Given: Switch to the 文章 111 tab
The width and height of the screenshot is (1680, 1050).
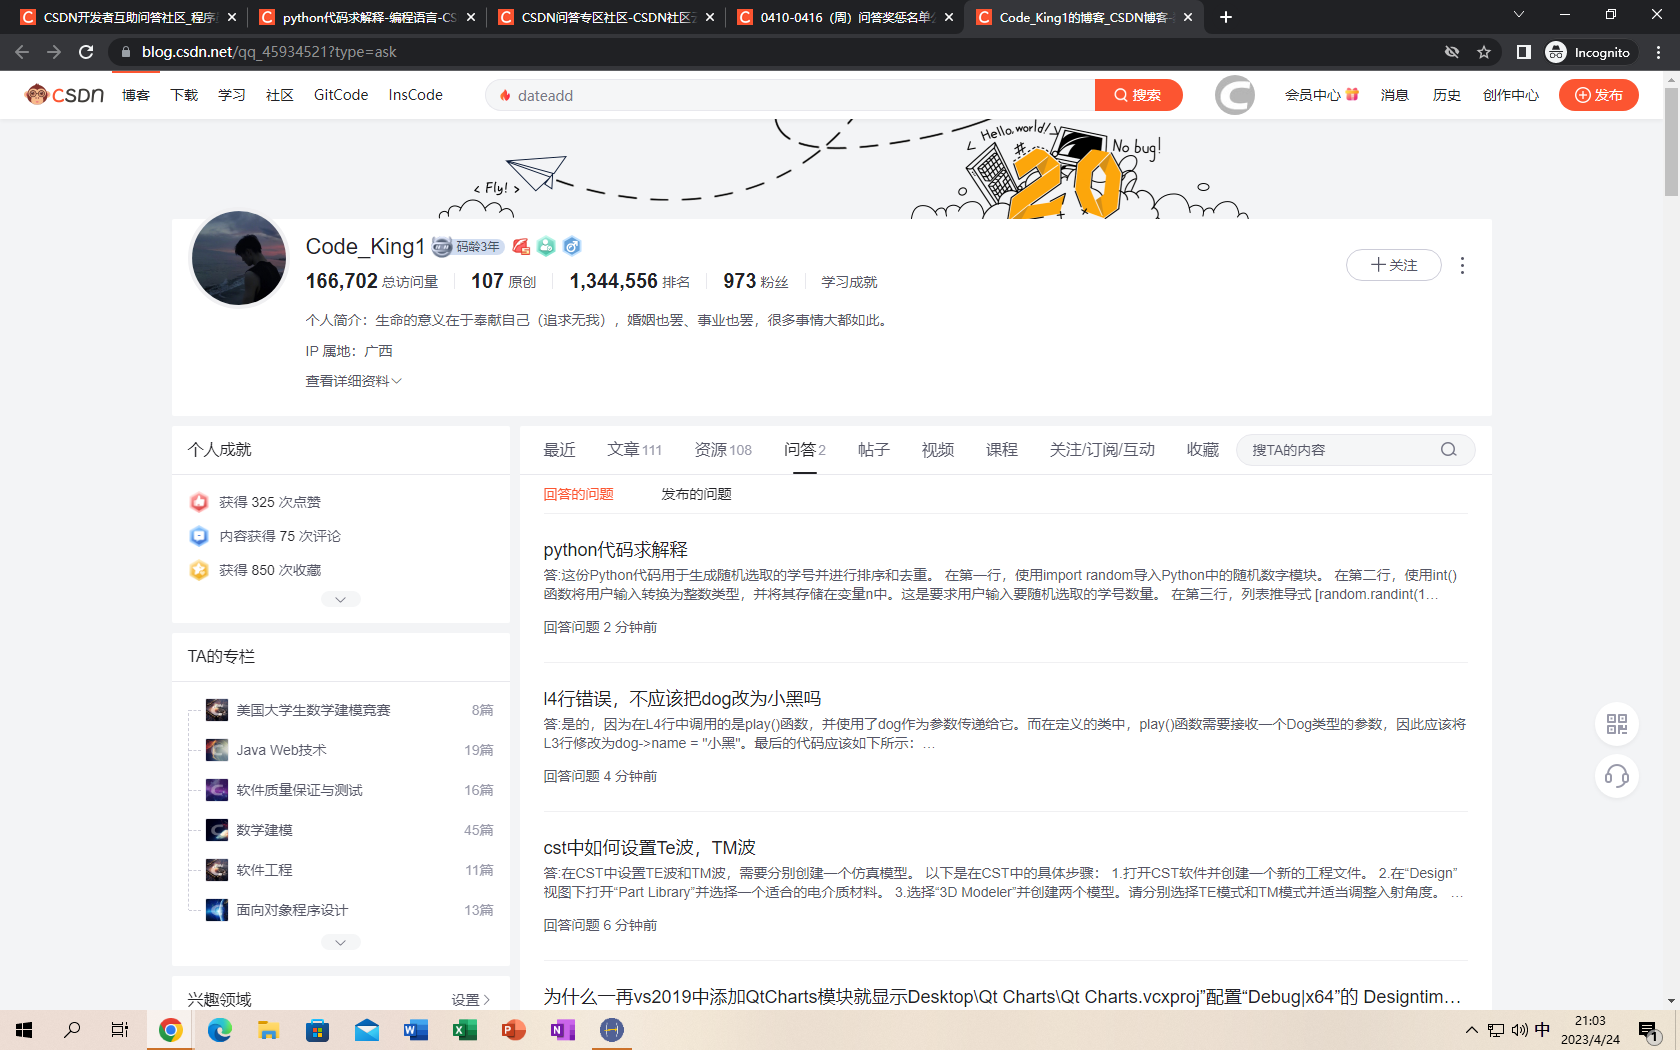Looking at the screenshot, I should pyautogui.click(x=634, y=450).
